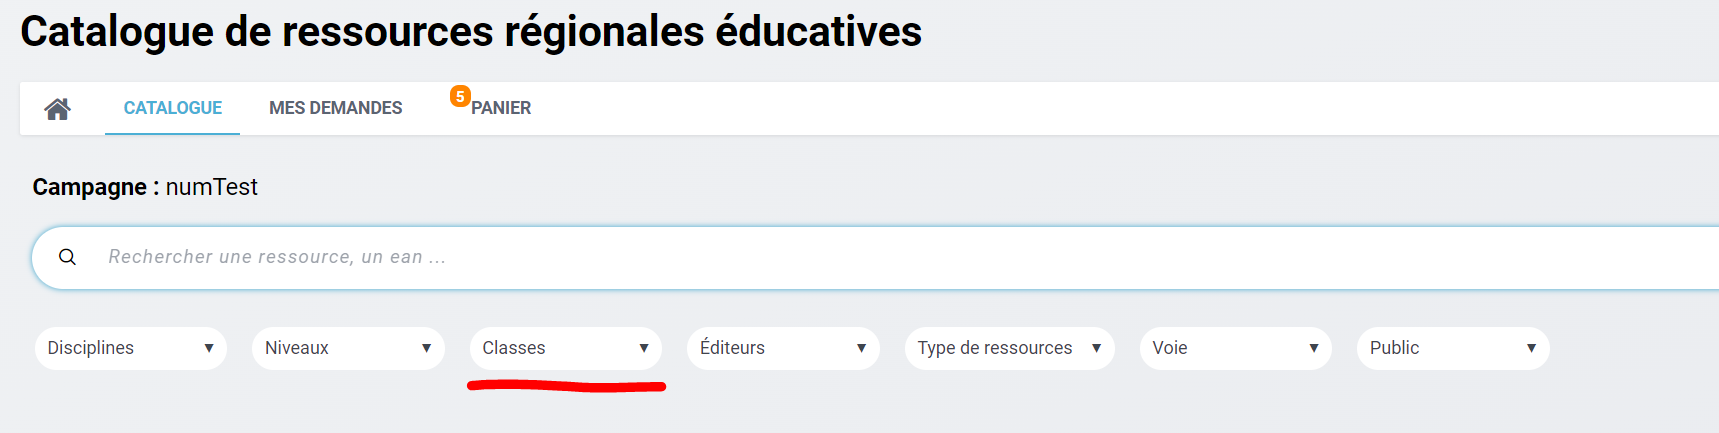Screen dimensions: 1719x433
Task: Click the page title heading
Action: click(x=471, y=32)
